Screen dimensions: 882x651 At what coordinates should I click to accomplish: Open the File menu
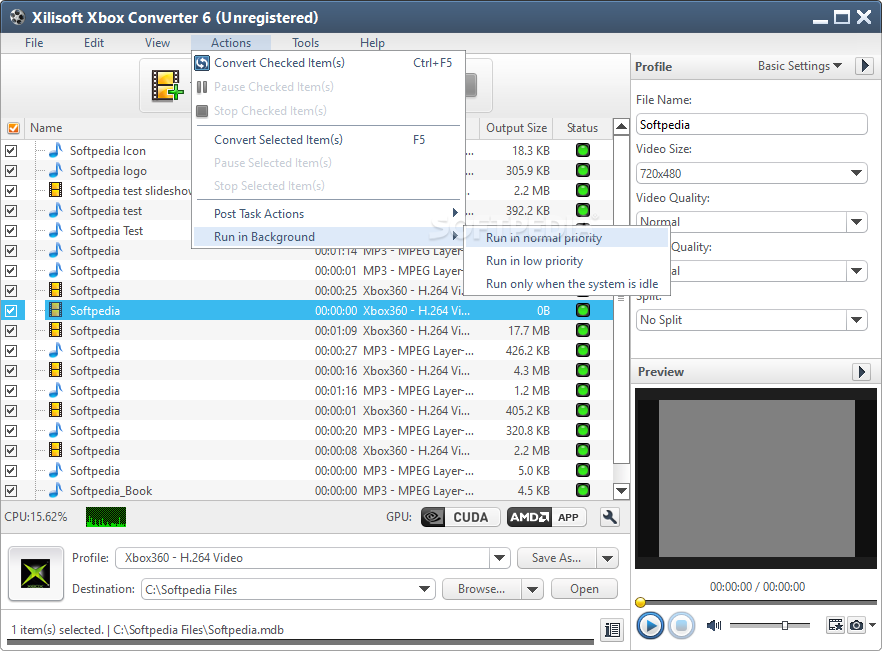click(x=34, y=43)
